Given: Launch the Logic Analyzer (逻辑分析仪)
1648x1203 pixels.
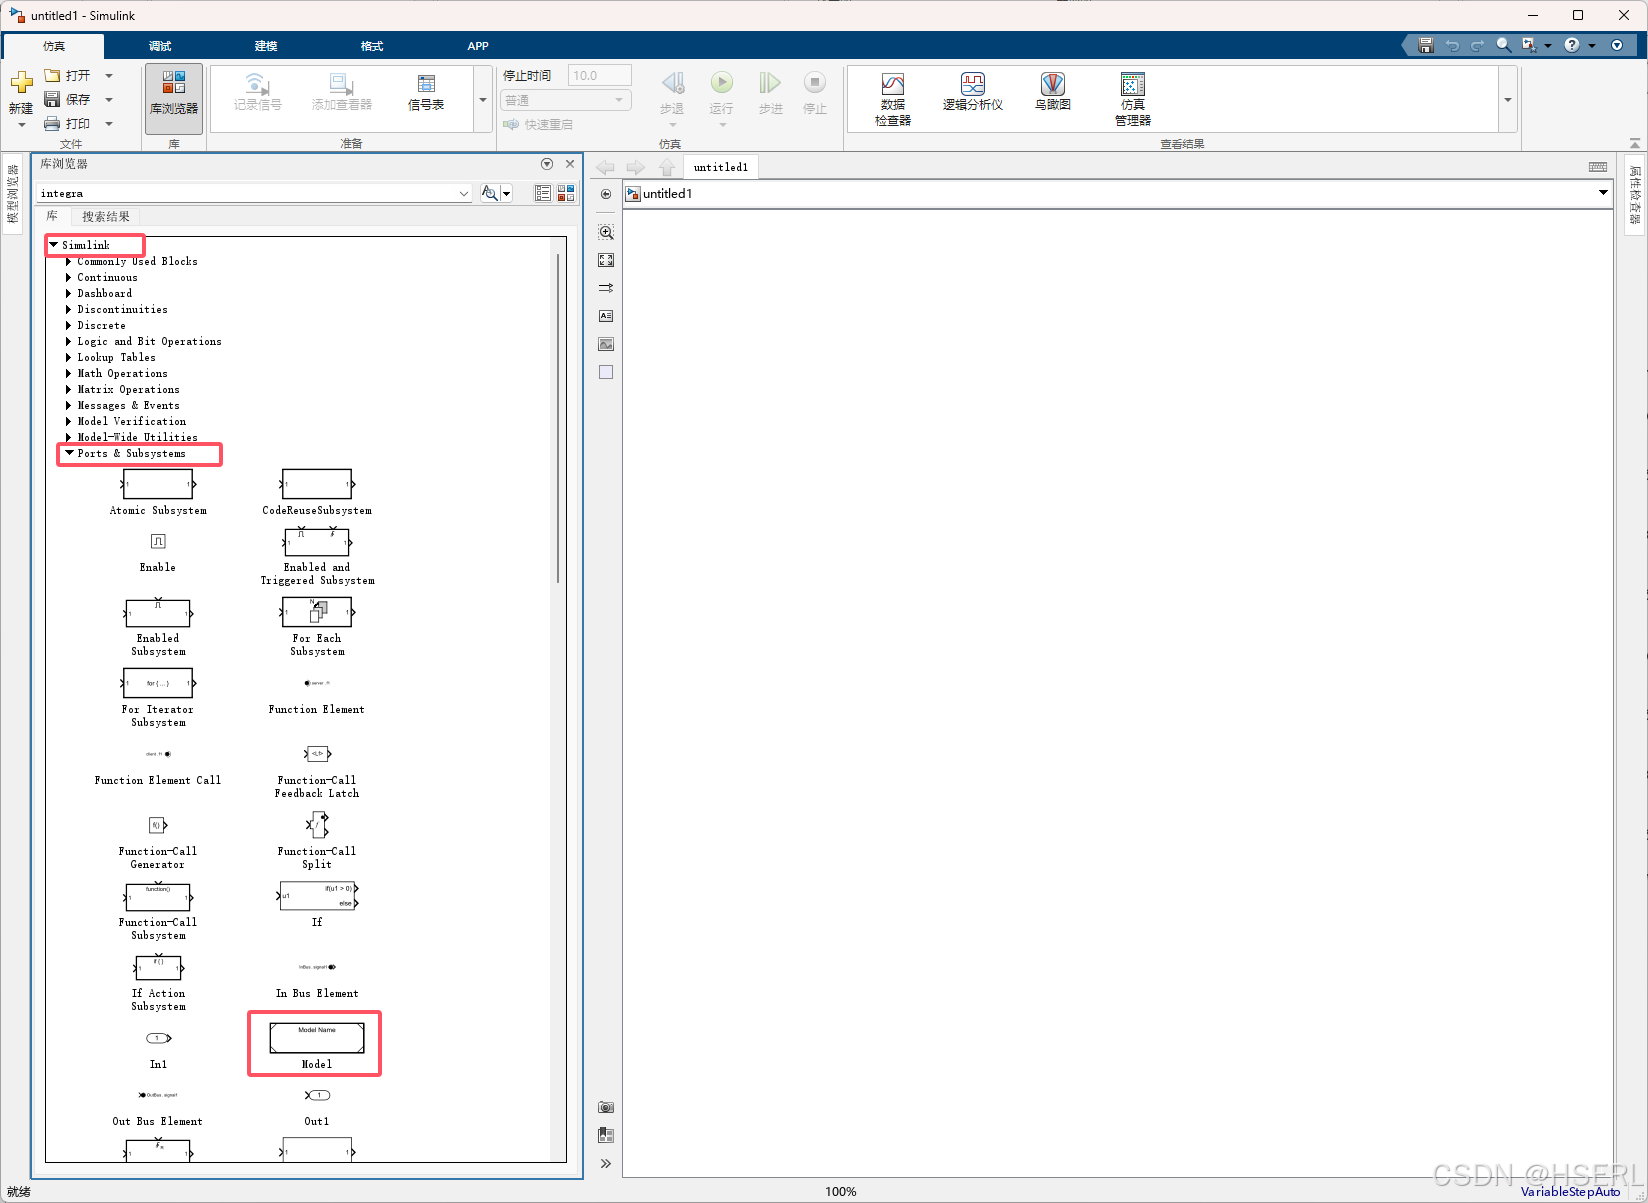Looking at the screenshot, I should click(972, 92).
